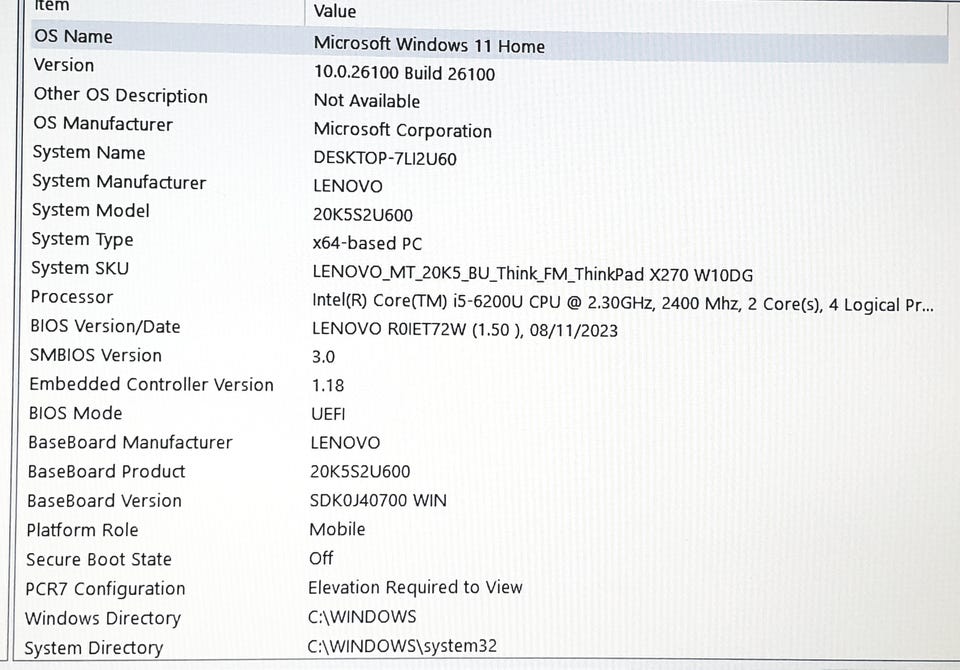The width and height of the screenshot is (960, 670).
Task: Select the Other OS Description row
Action: coord(121,95)
